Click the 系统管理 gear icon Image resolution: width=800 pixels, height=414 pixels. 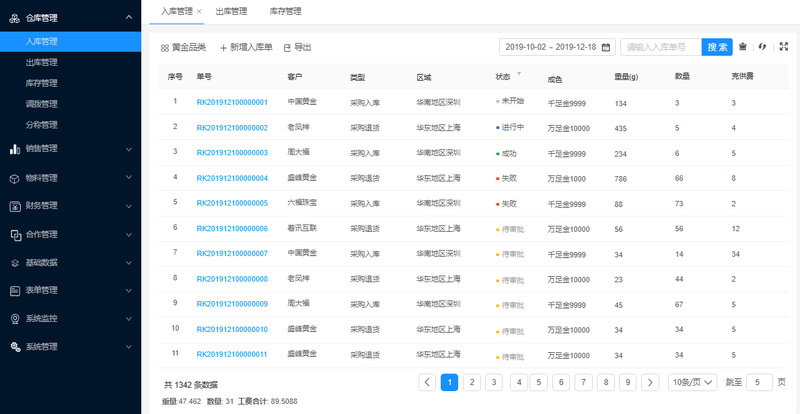coord(15,347)
